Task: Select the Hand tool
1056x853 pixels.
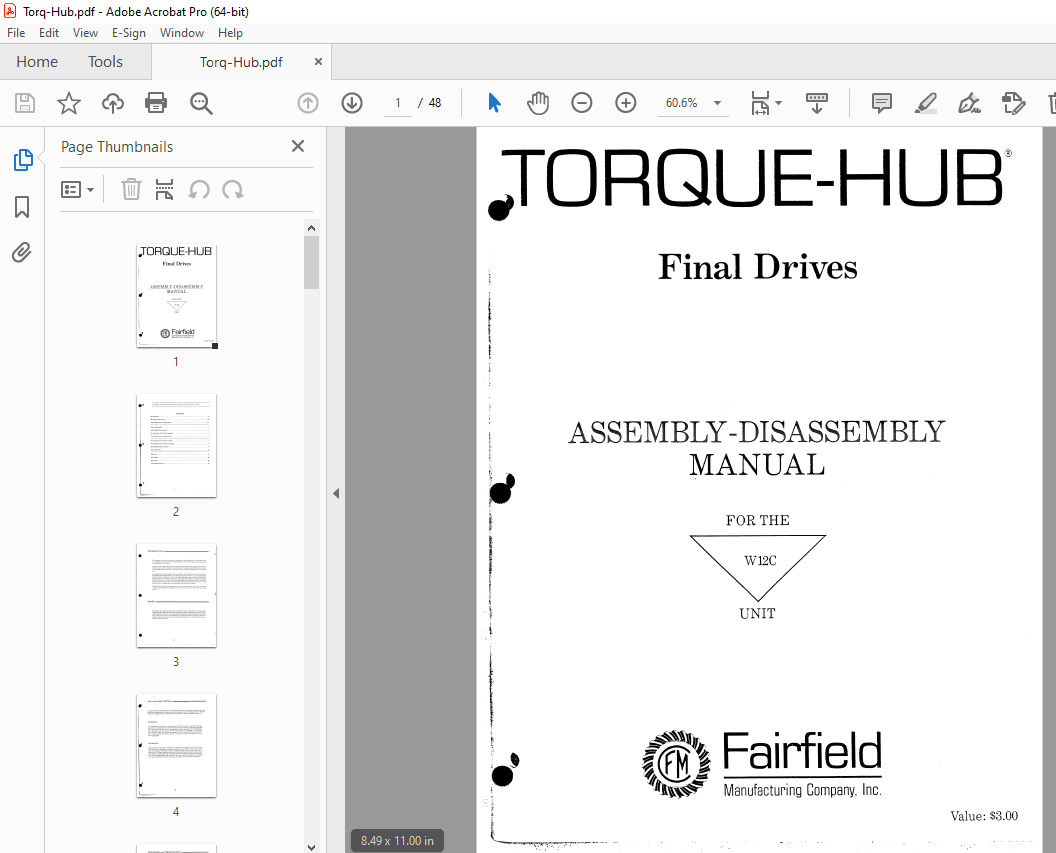Action: pos(538,102)
